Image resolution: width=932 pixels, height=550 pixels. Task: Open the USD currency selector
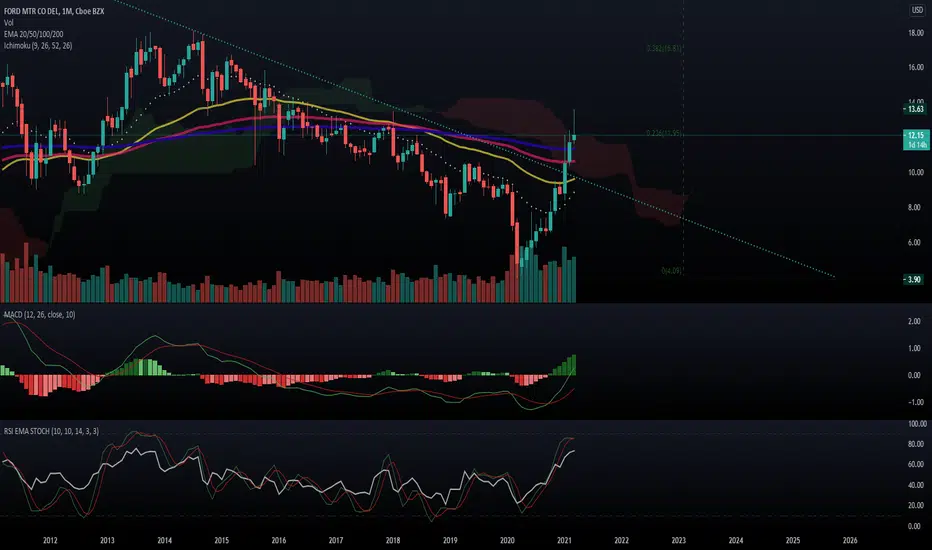[918, 10]
